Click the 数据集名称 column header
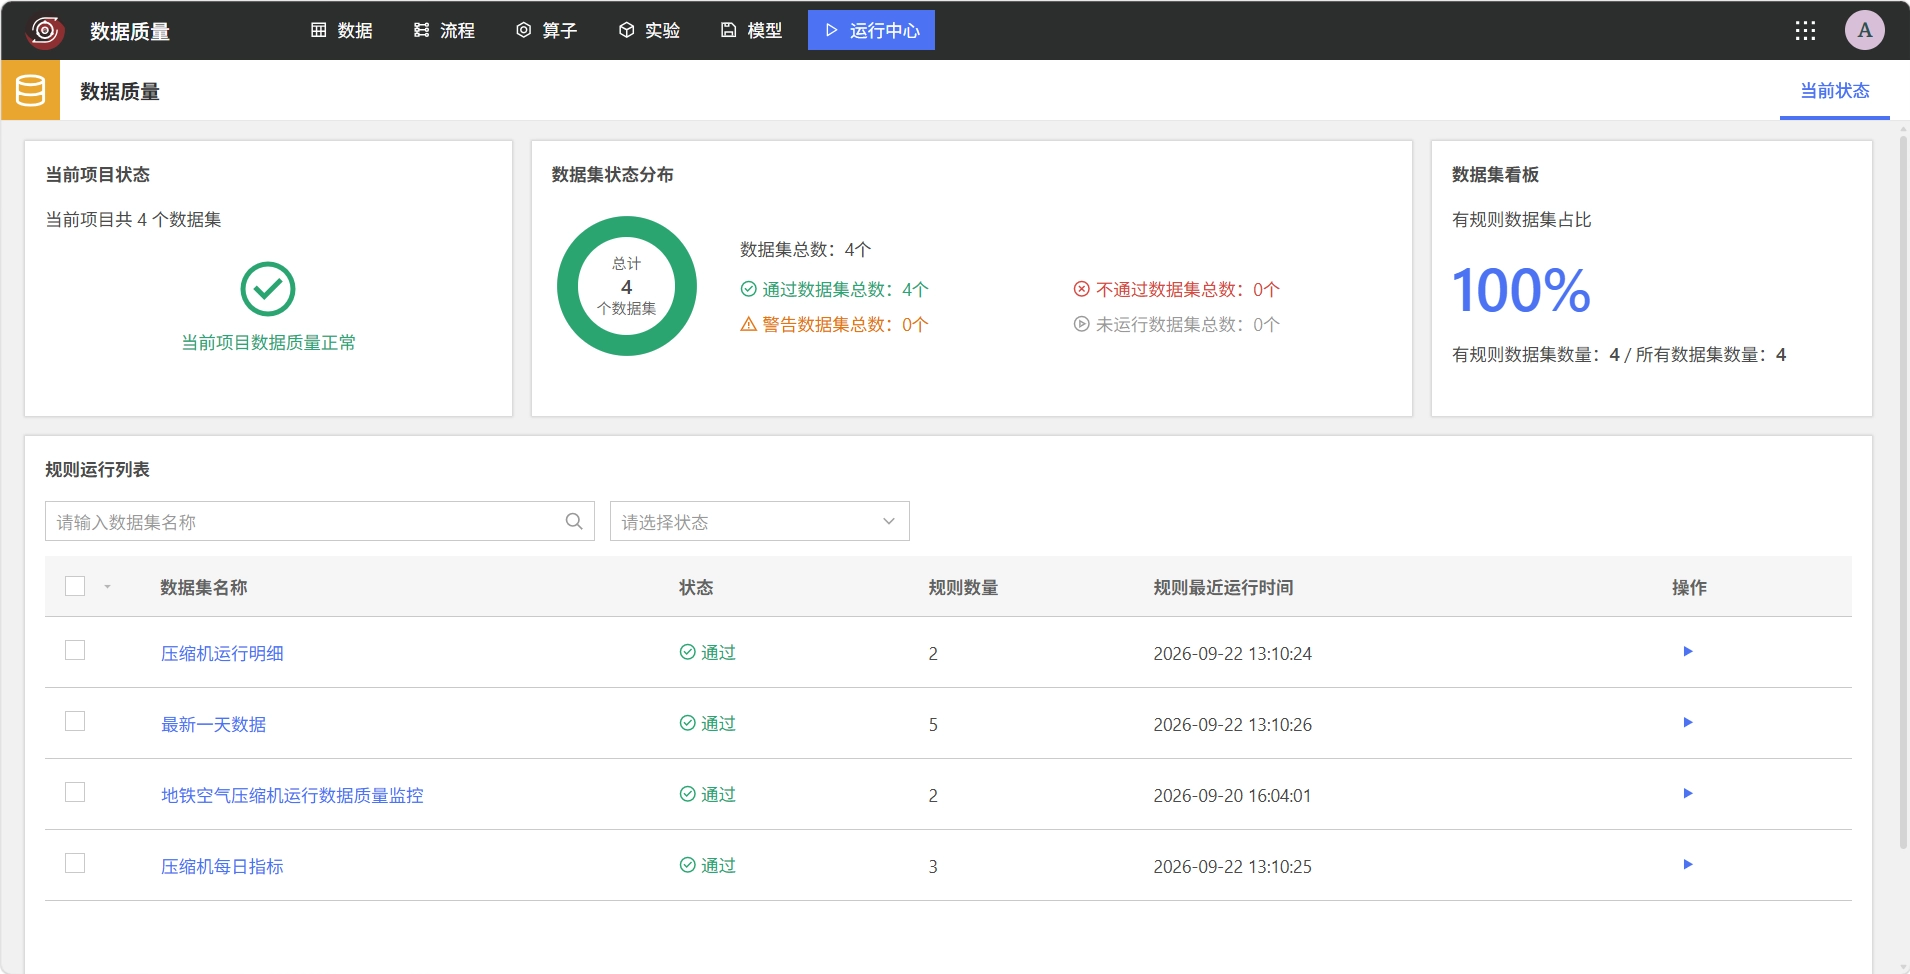1910x974 pixels. (x=204, y=588)
